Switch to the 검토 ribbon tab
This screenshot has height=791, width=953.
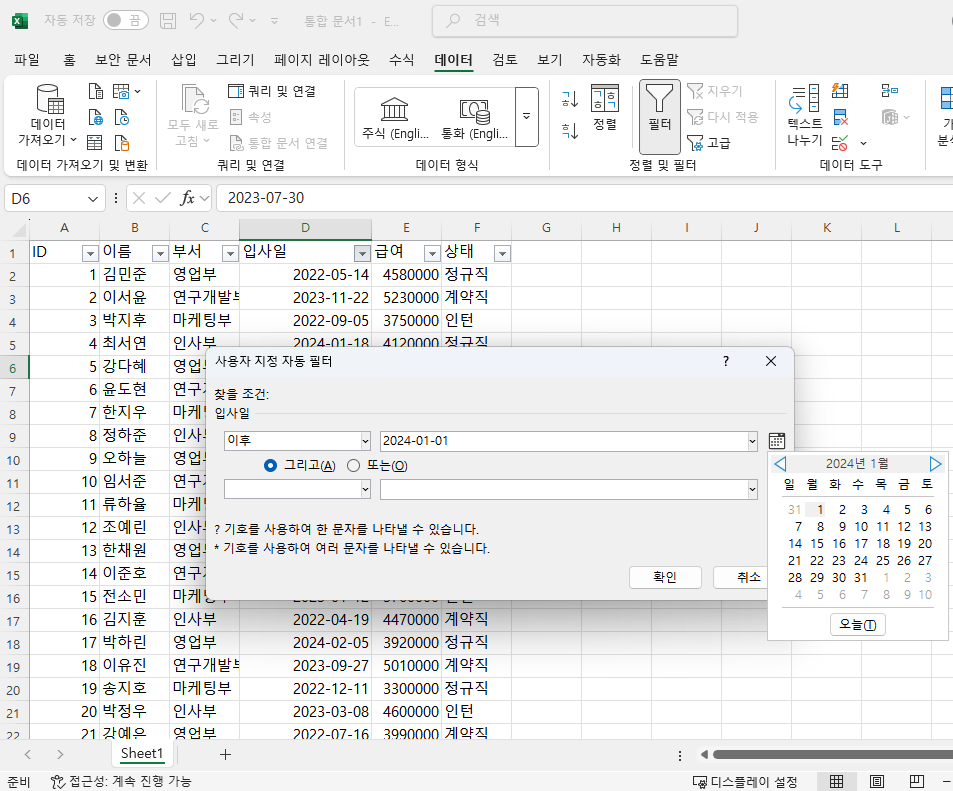[504, 59]
